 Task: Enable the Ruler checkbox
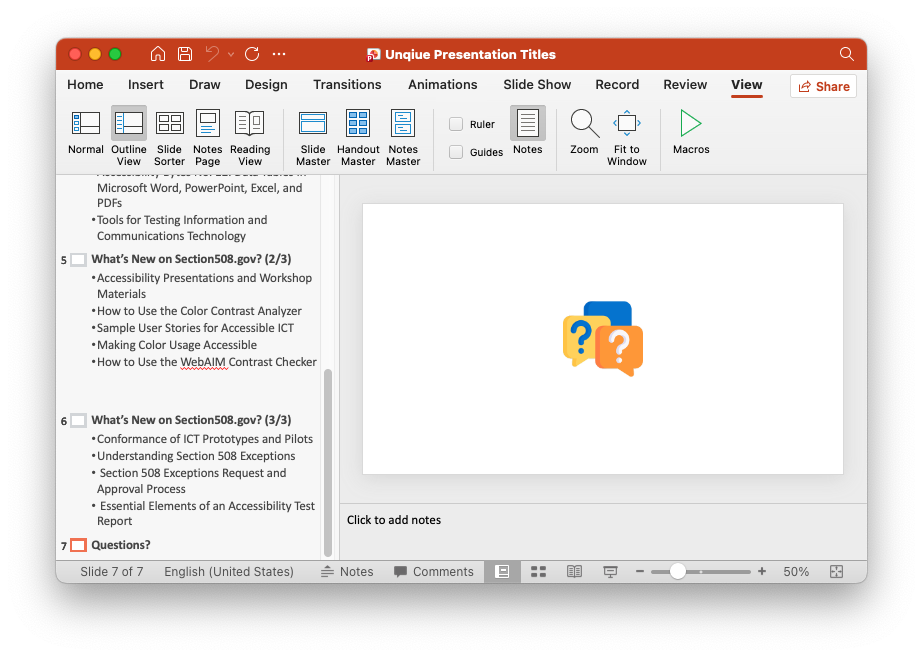454,124
